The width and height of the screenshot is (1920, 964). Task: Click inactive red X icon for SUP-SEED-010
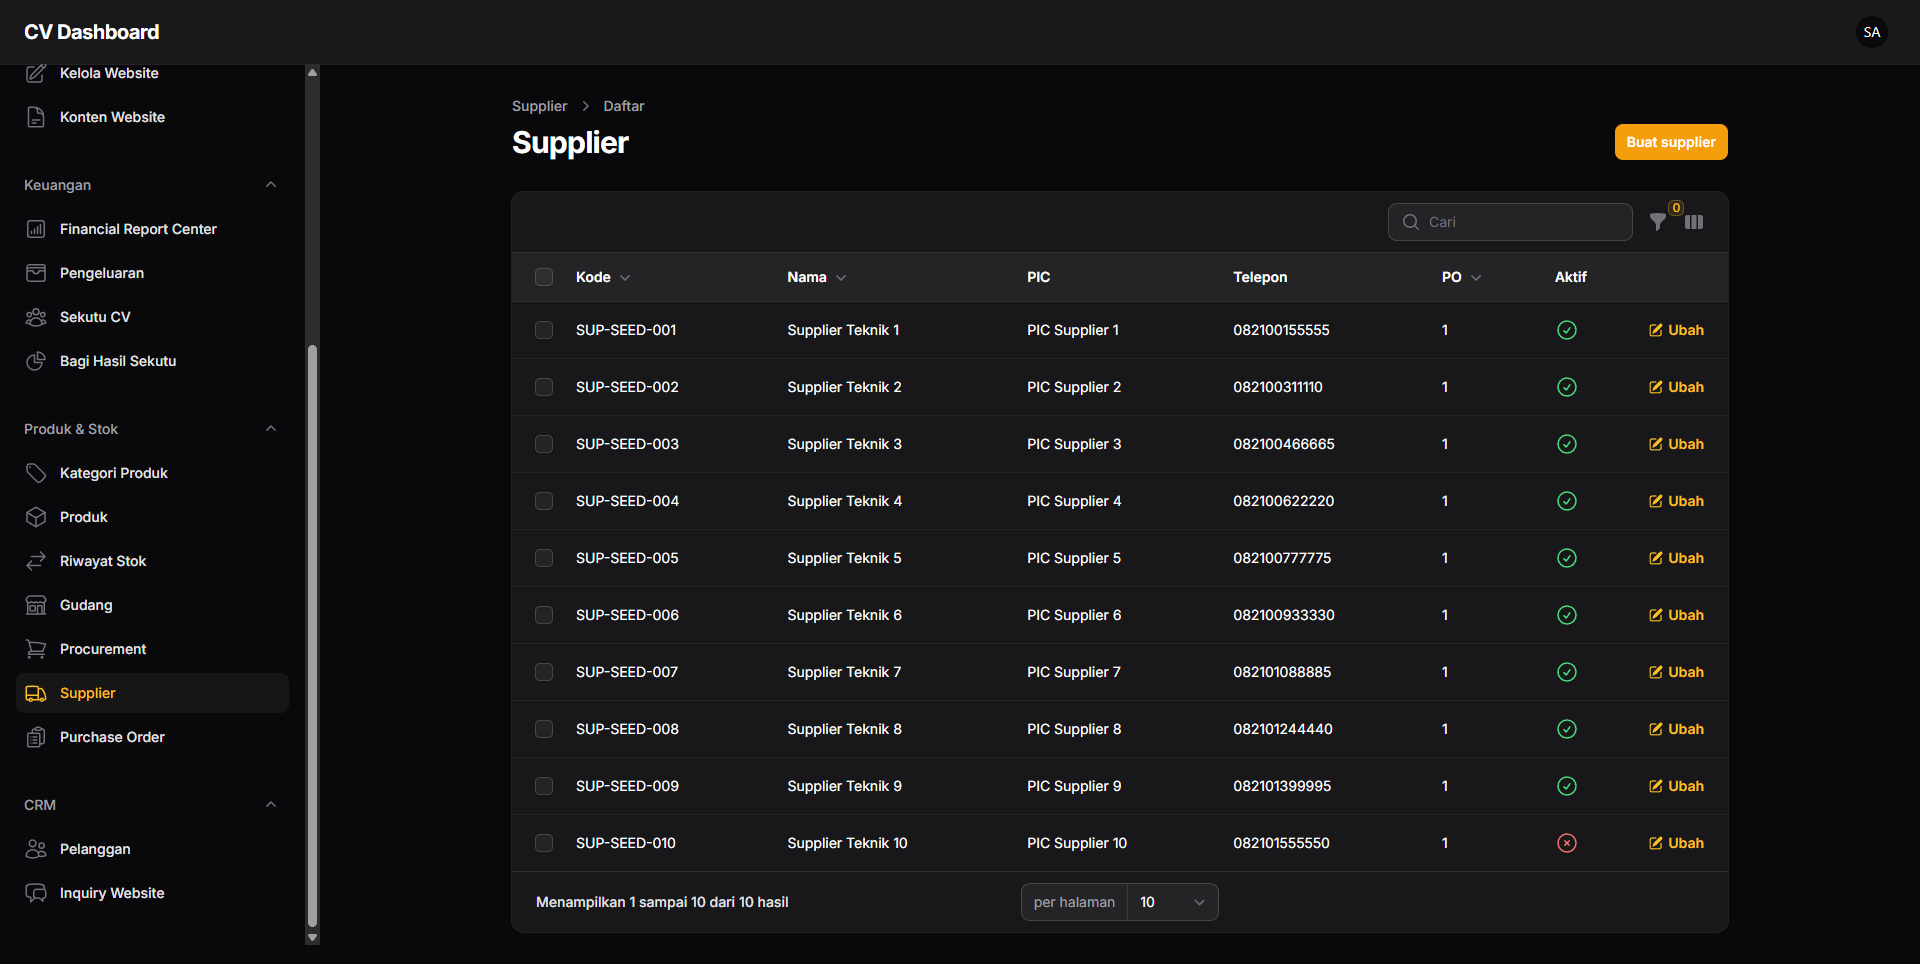[x=1567, y=843]
